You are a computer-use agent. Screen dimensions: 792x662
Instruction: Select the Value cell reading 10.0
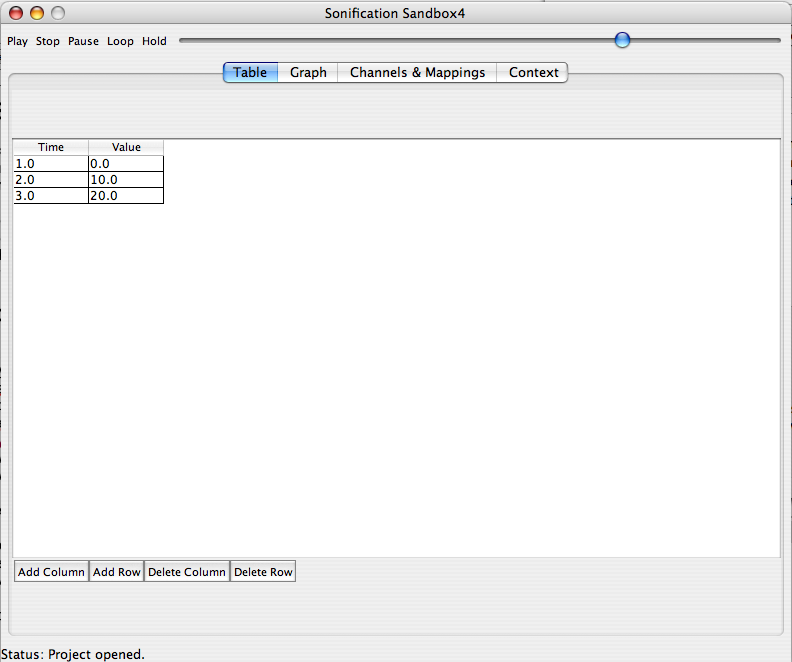coord(126,180)
